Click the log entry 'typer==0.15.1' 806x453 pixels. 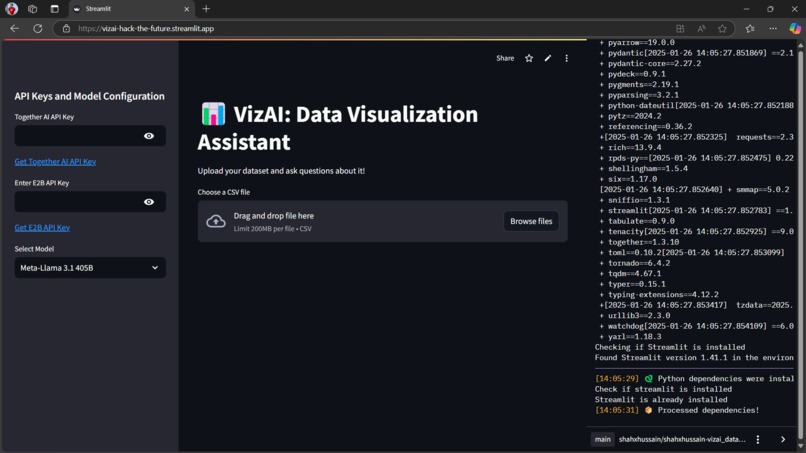tap(632, 284)
